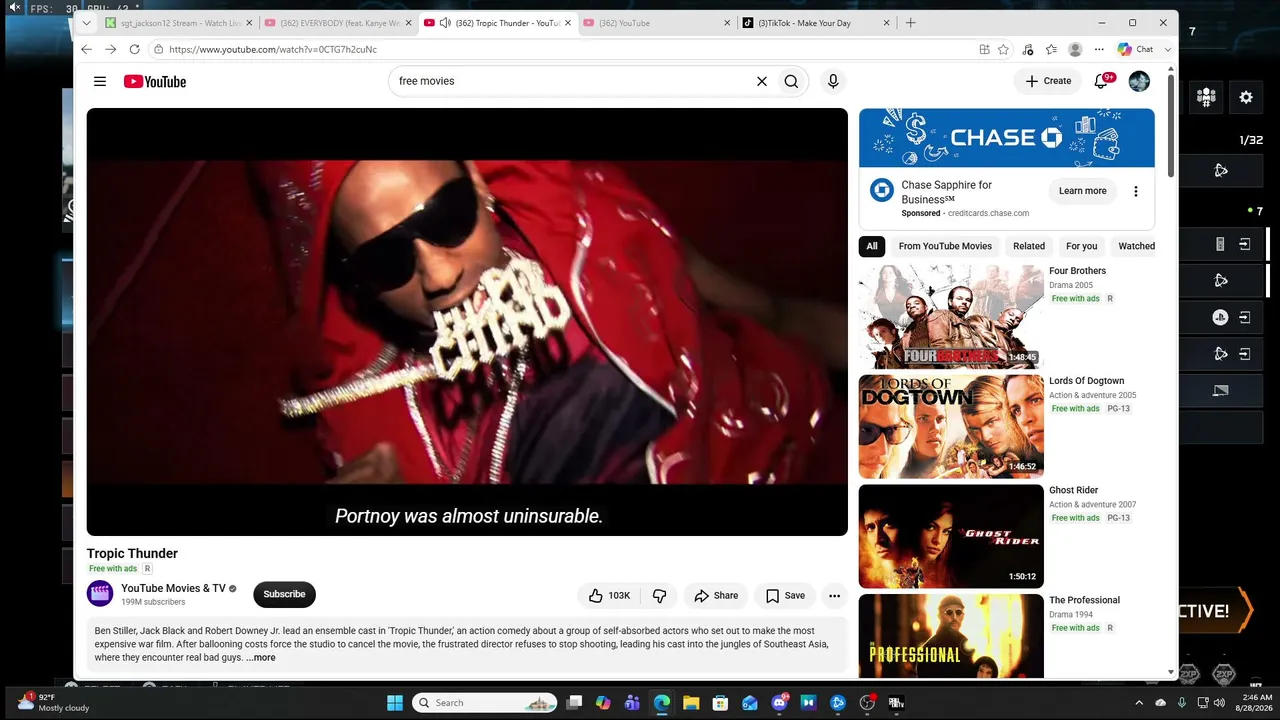
Task: Open the Lords Of Dogtown movie title
Action: point(1086,381)
